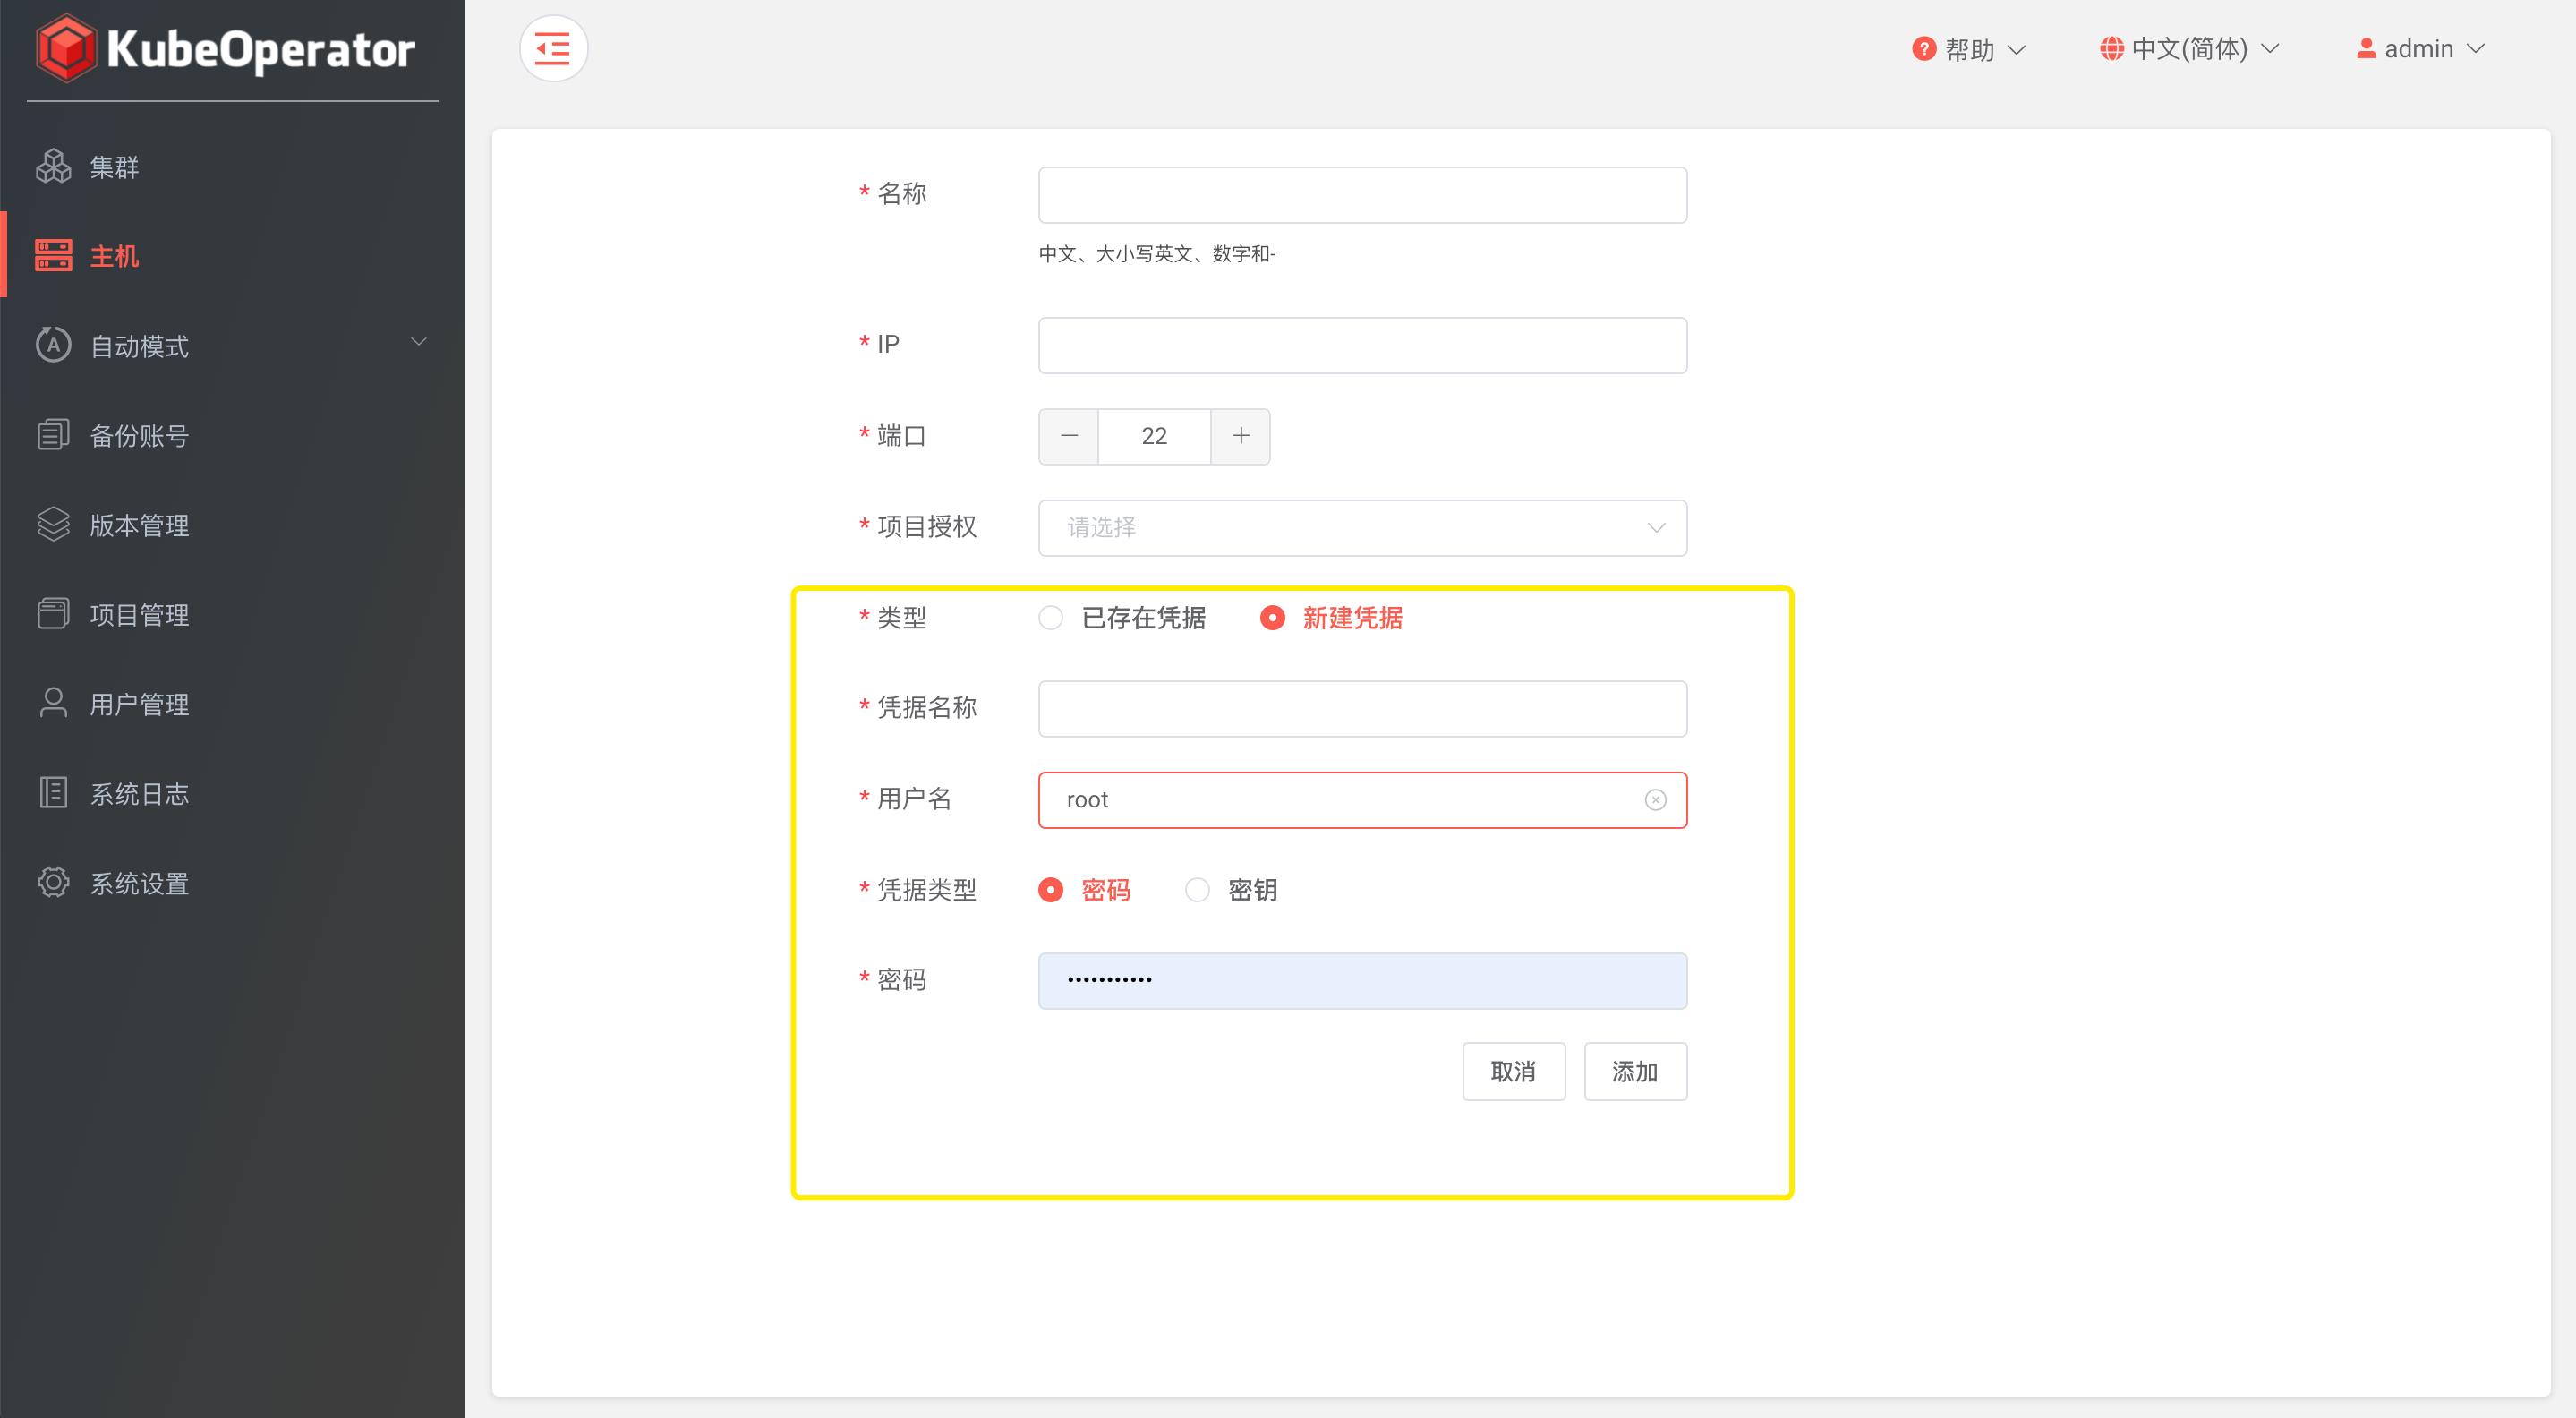This screenshot has height=1418, width=2576.
Task: Focus the IP address input field
Action: coord(1362,346)
